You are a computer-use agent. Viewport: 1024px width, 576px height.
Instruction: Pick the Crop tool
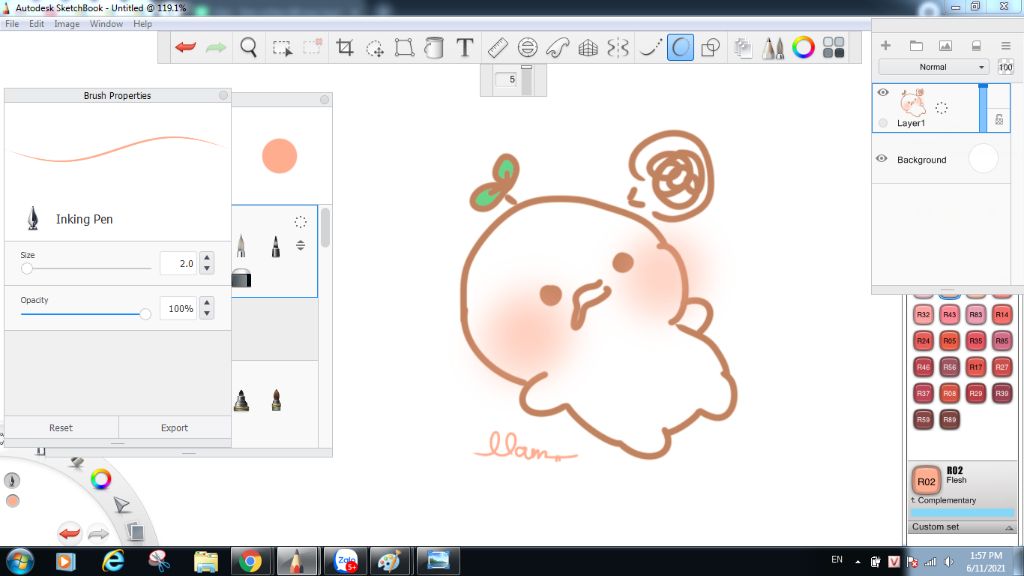(x=344, y=47)
